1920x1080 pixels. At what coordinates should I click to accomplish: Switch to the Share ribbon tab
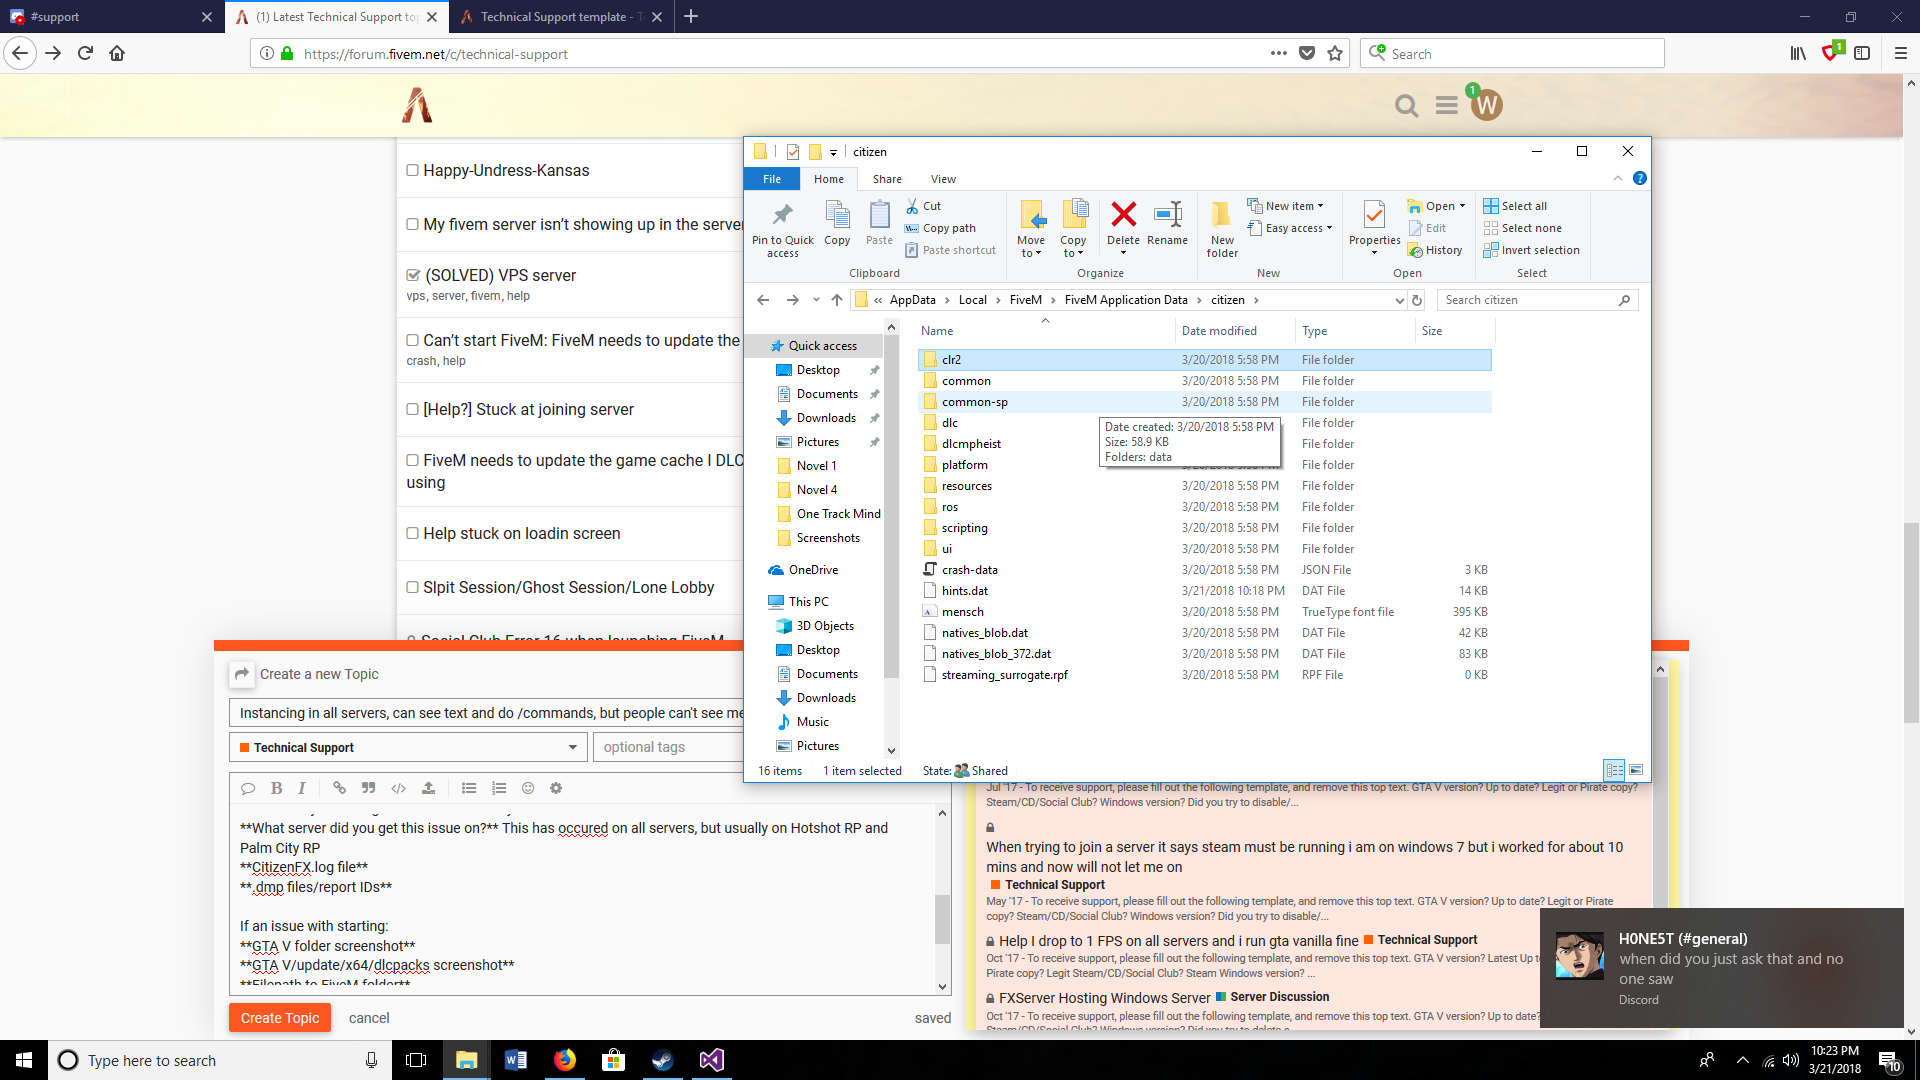(887, 179)
